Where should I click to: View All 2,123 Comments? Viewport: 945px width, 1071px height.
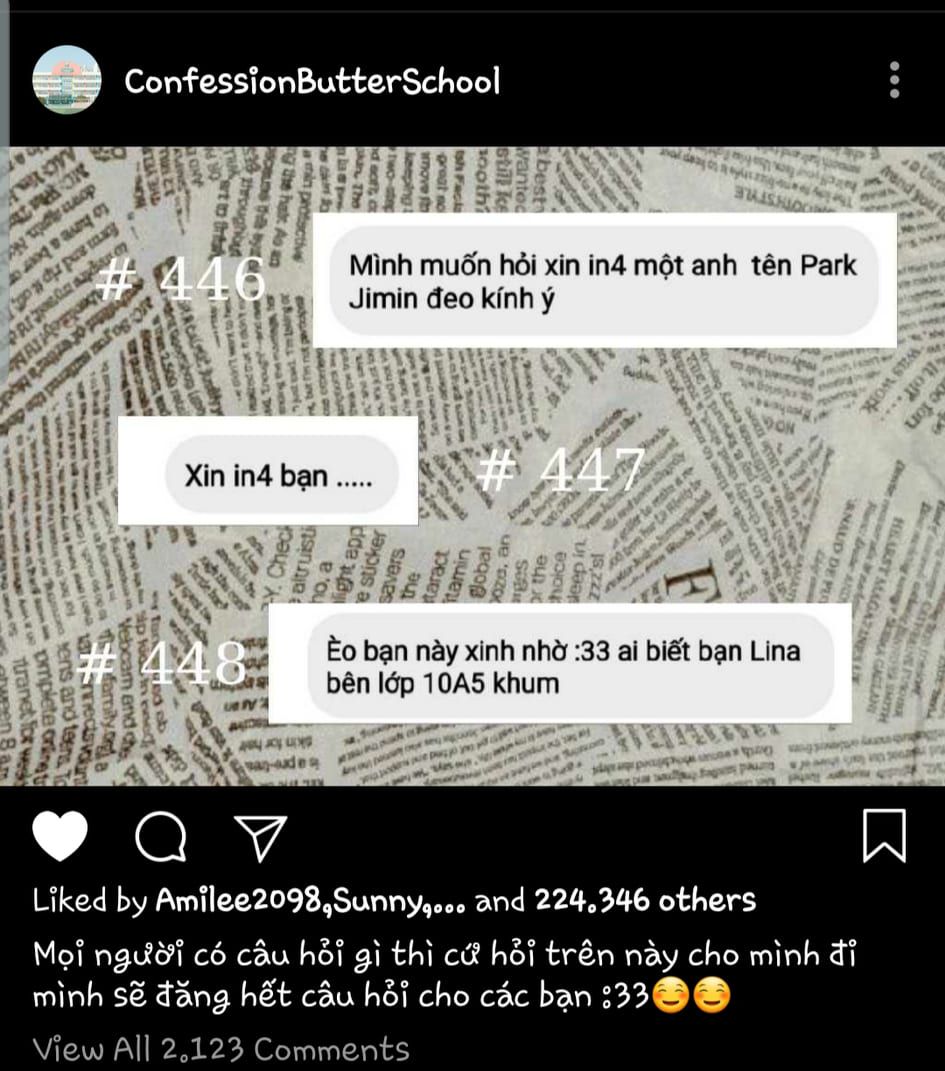point(221,1048)
